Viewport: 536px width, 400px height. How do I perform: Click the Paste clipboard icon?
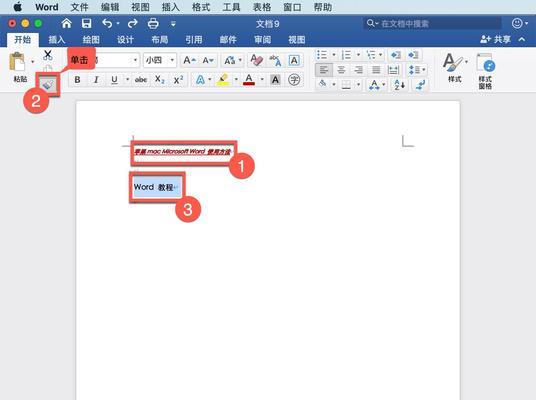[x=17, y=63]
